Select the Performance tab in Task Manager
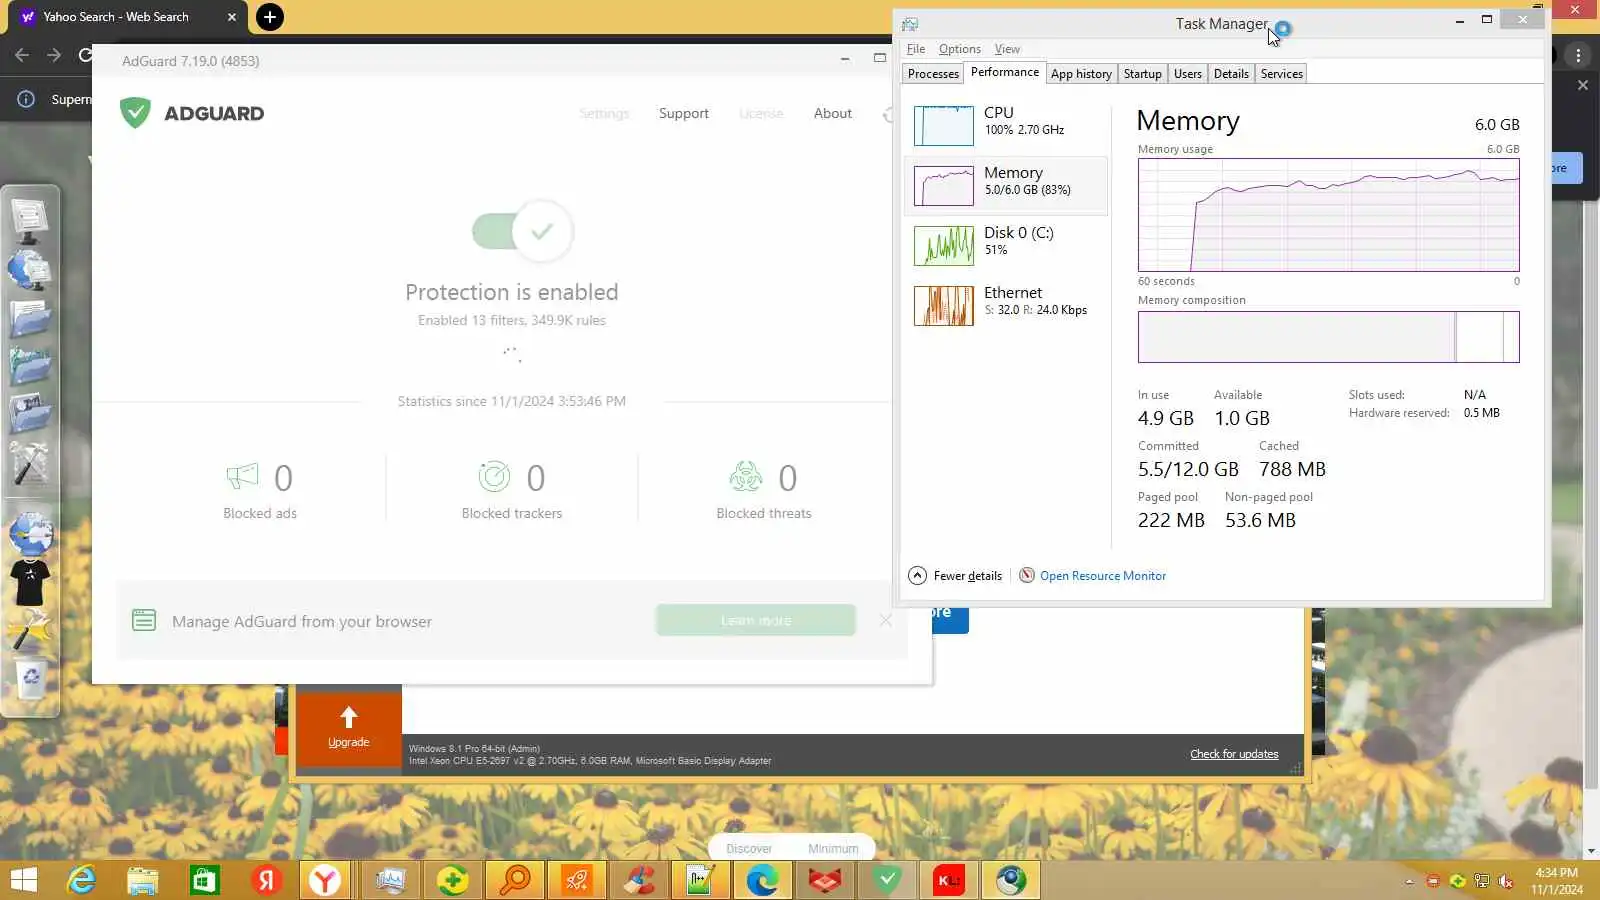The width and height of the screenshot is (1600, 900). tap(1005, 72)
